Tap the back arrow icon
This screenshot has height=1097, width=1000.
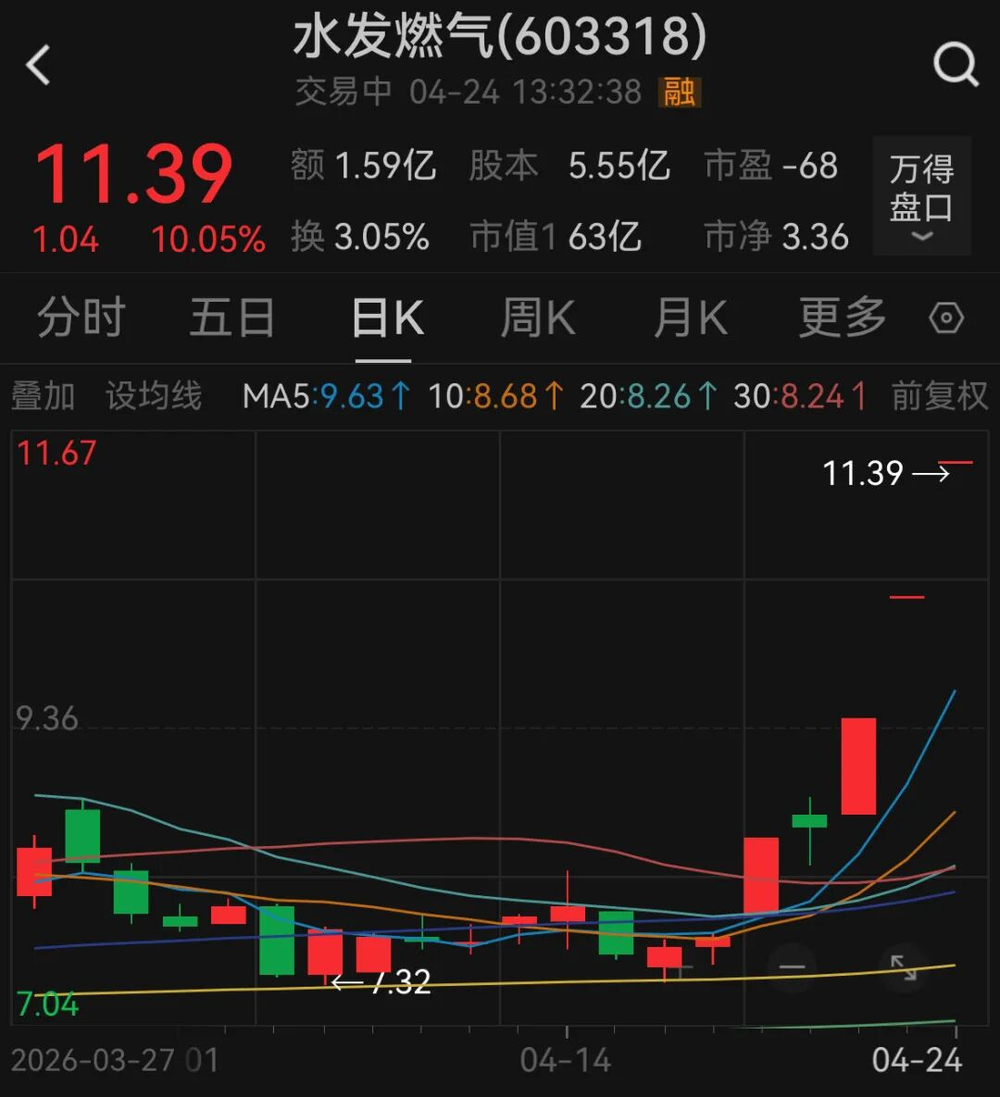click(x=38, y=66)
